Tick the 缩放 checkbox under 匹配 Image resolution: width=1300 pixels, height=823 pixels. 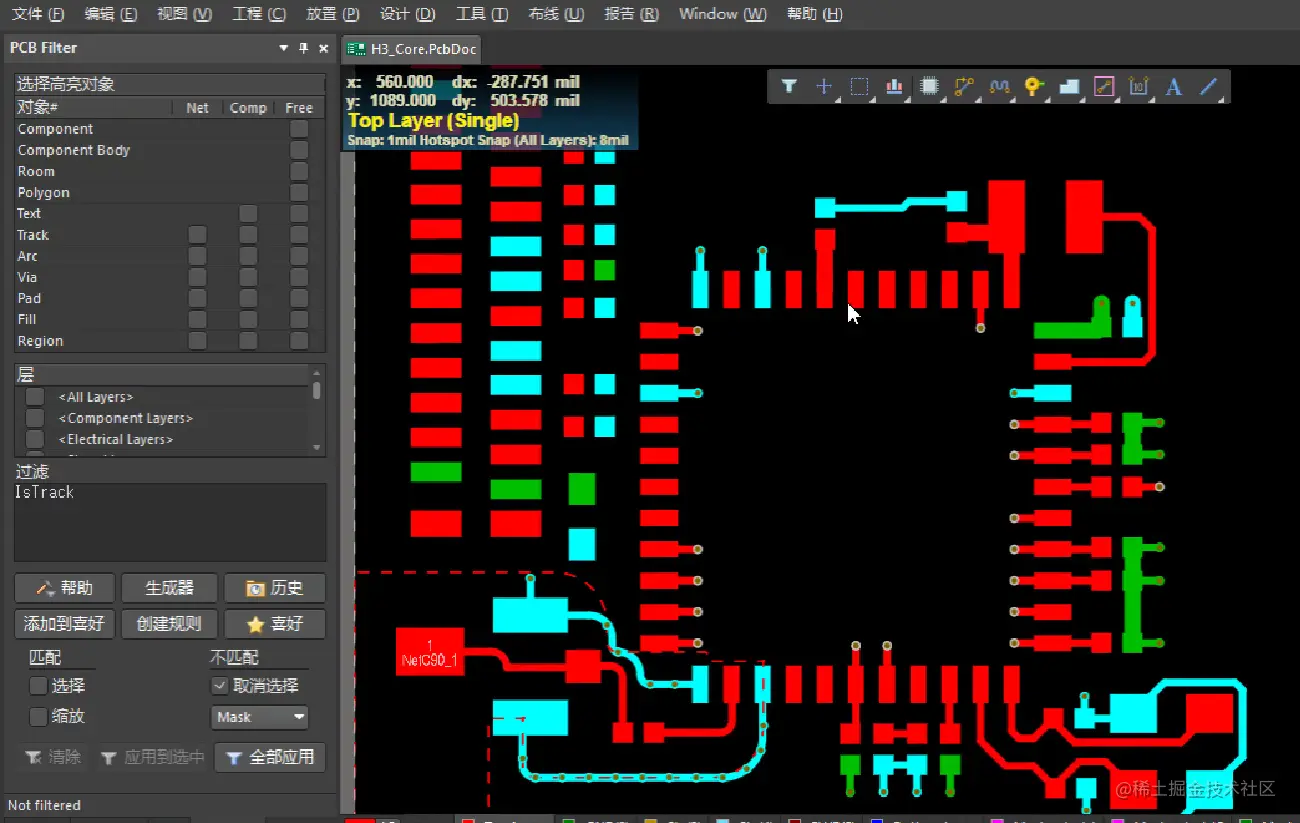(x=39, y=716)
